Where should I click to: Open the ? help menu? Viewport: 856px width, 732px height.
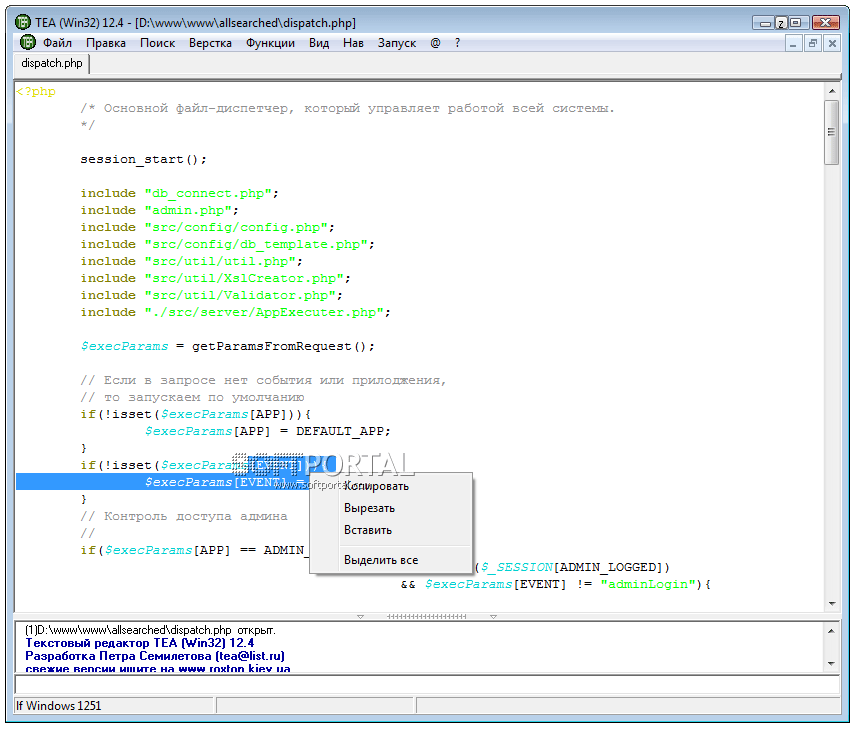pos(457,43)
